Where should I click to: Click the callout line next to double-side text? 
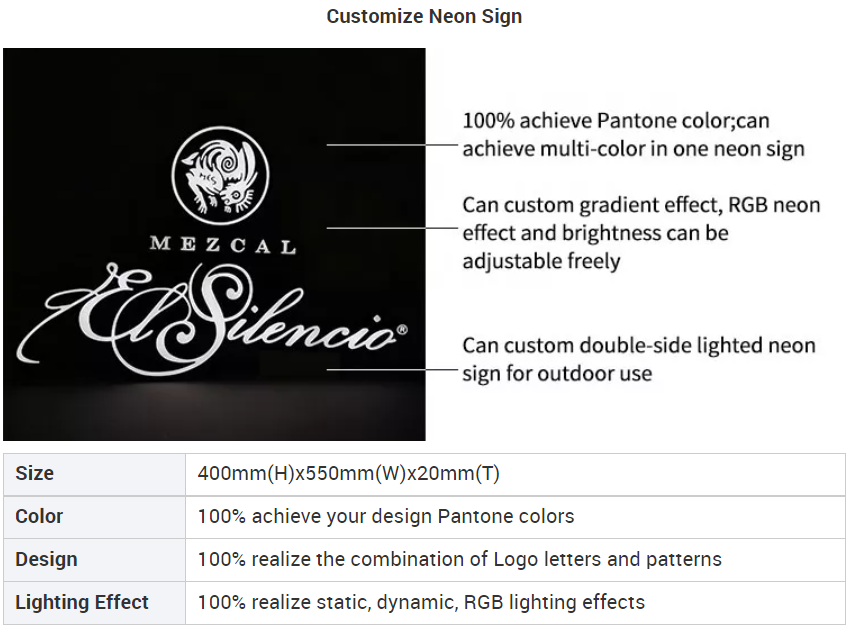pos(390,369)
